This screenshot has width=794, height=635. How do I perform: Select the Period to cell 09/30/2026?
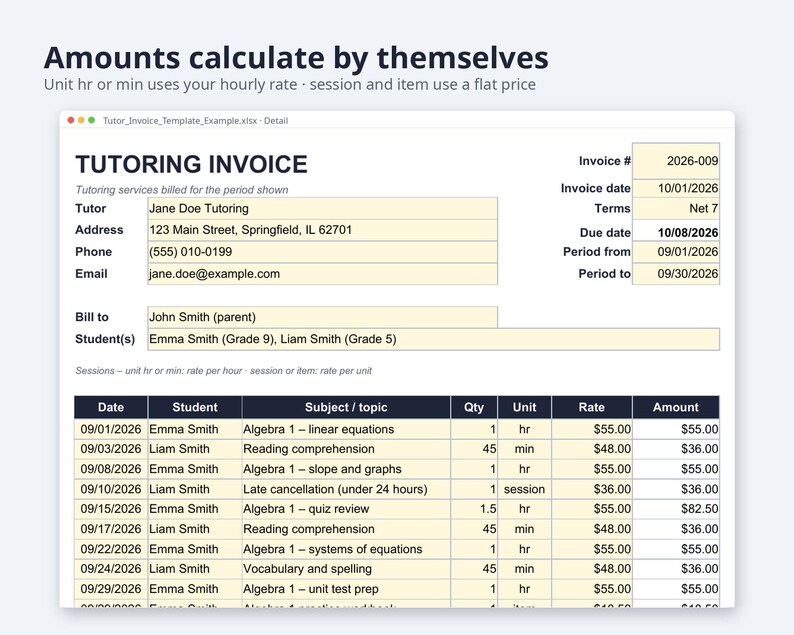click(x=676, y=273)
